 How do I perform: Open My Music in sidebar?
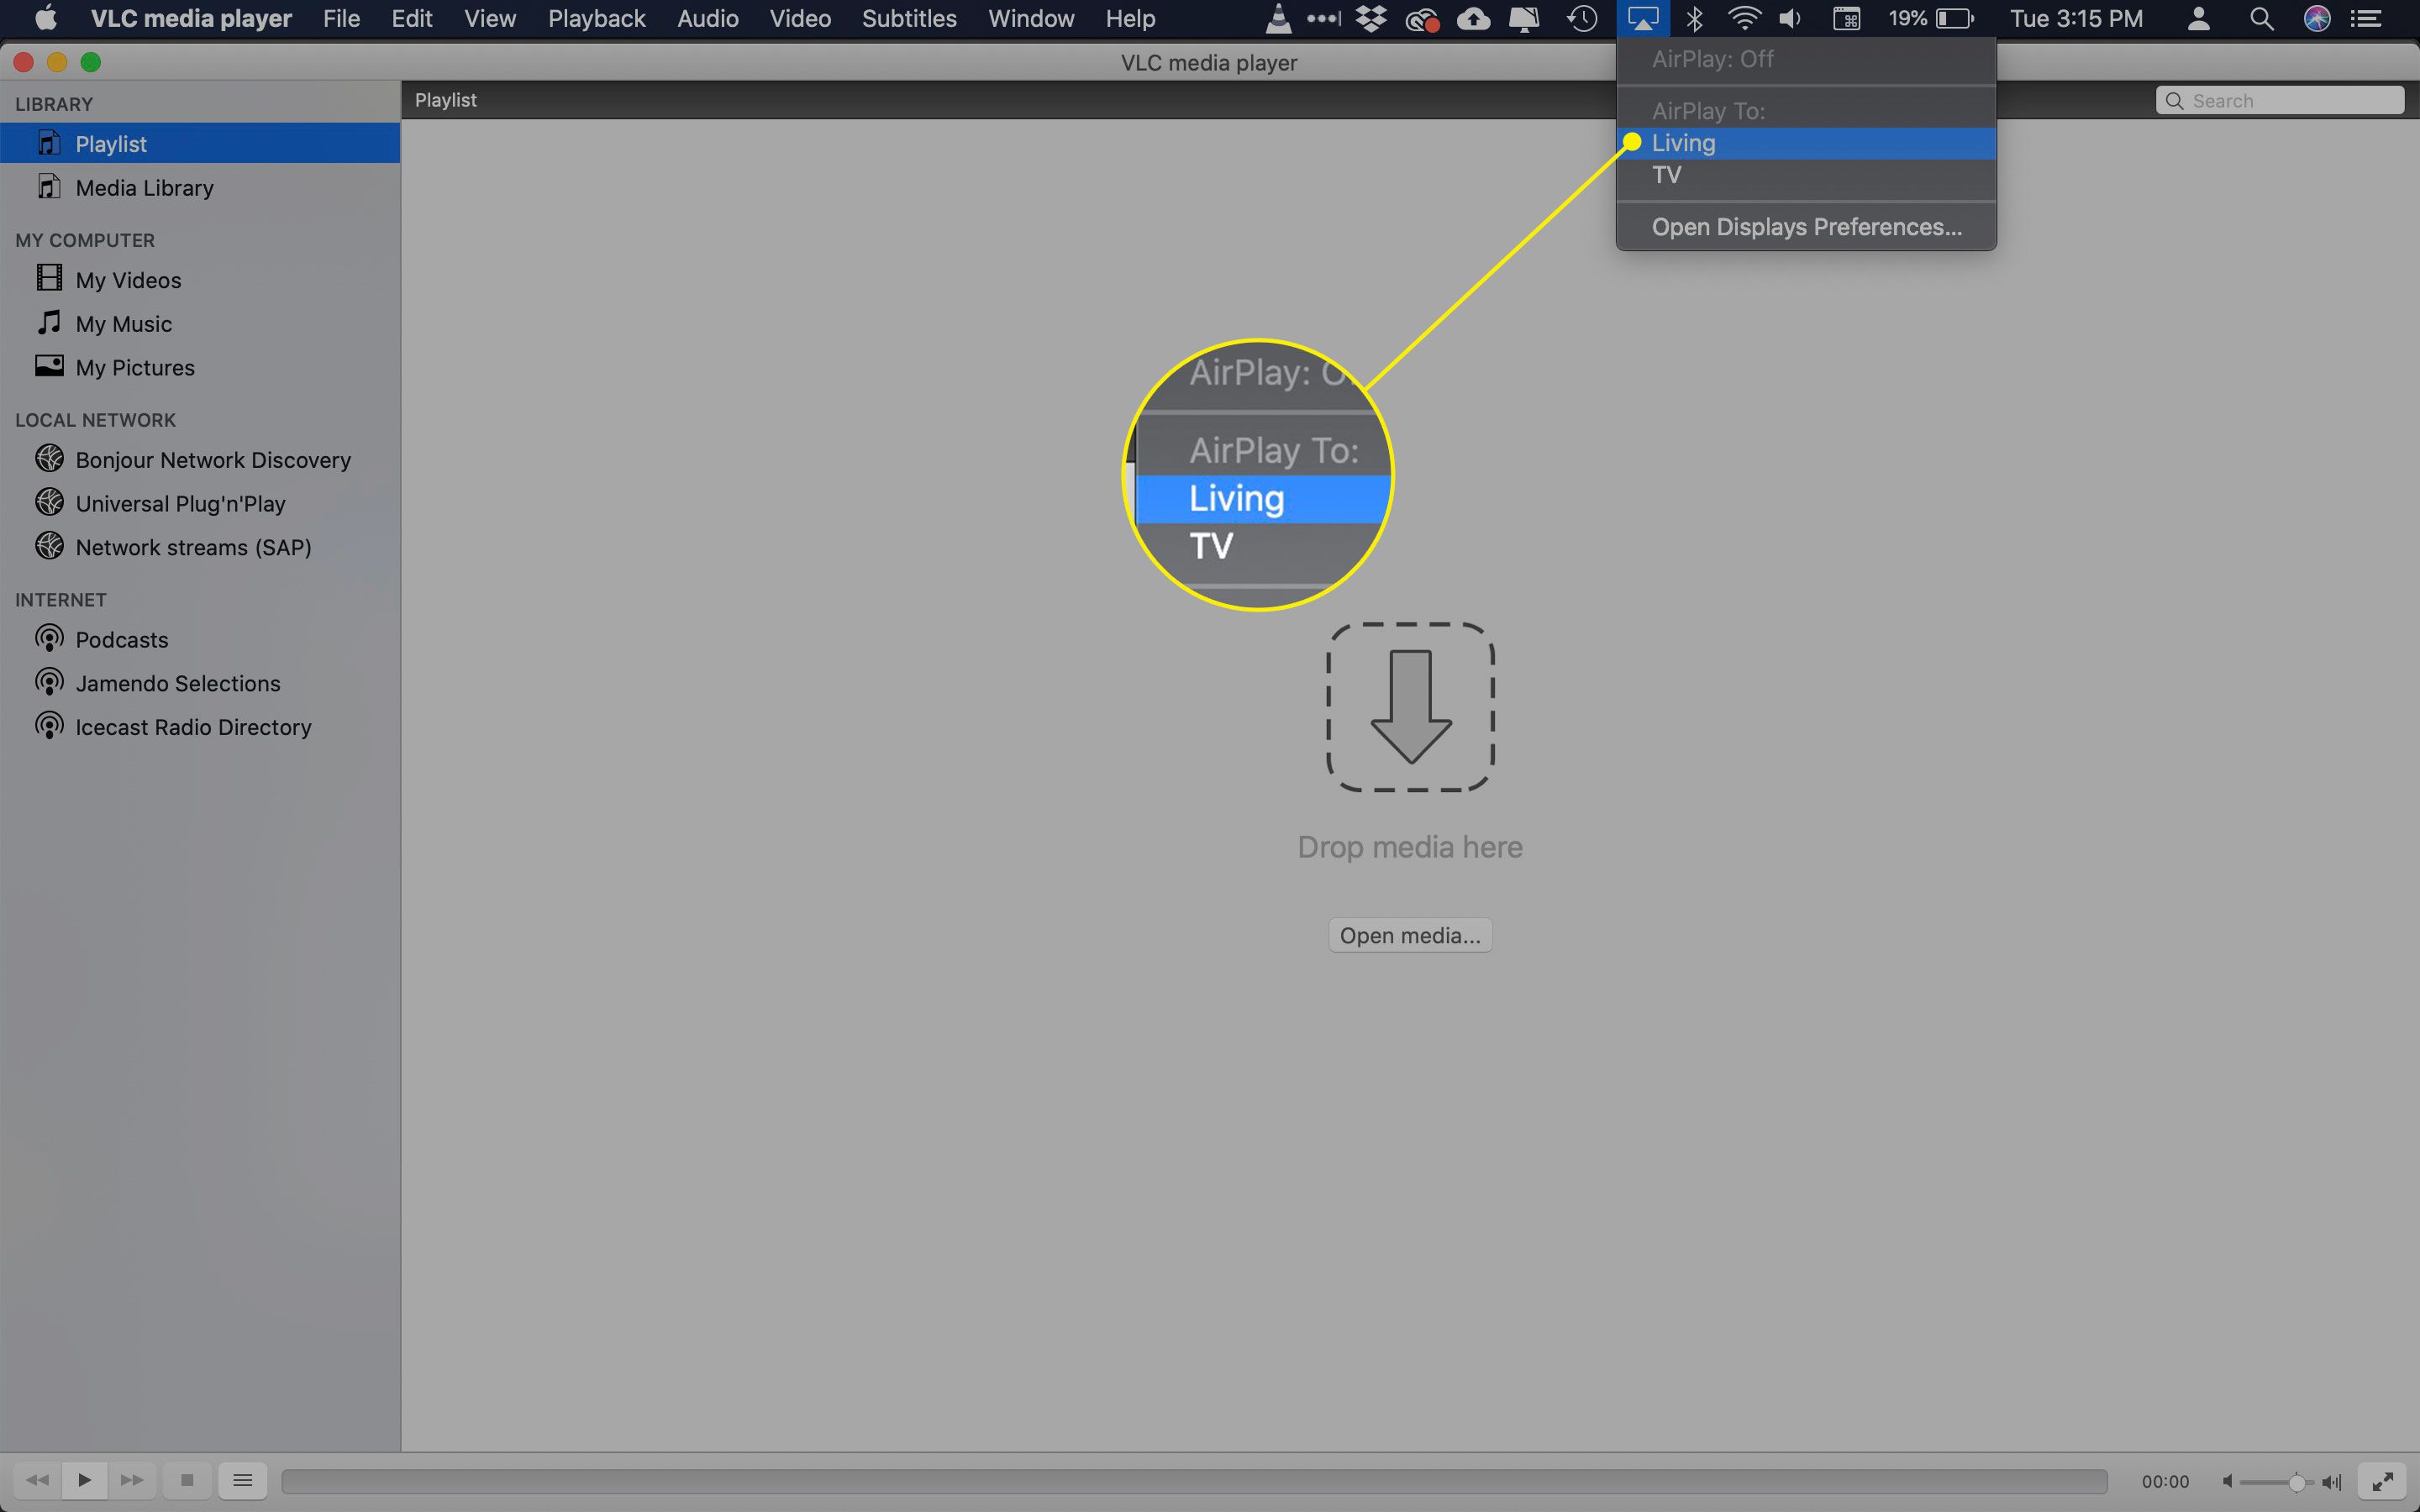200,323
